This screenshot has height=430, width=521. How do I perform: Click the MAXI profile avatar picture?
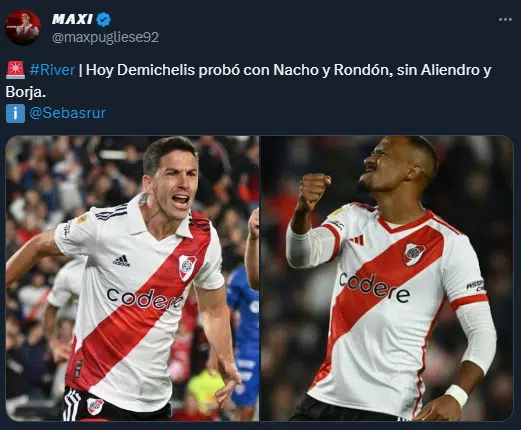[23, 28]
